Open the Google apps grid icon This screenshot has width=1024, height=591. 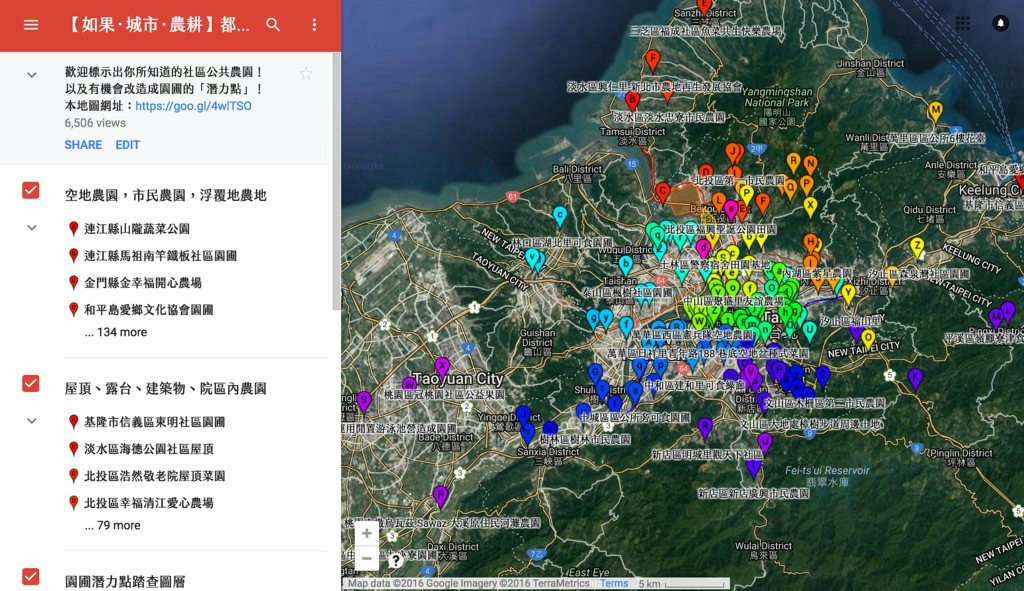tap(963, 24)
